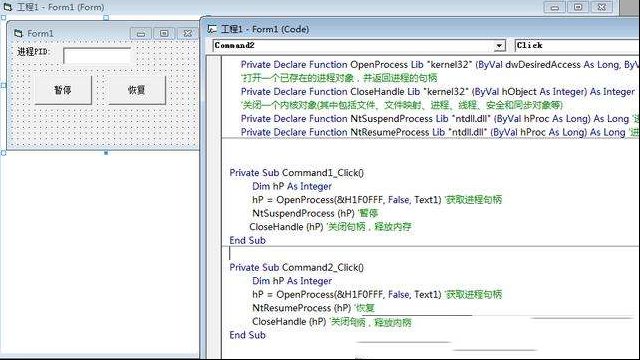Select the 进程PID label control
This screenshot has width=640, height=360.
(x=33, y=52)
